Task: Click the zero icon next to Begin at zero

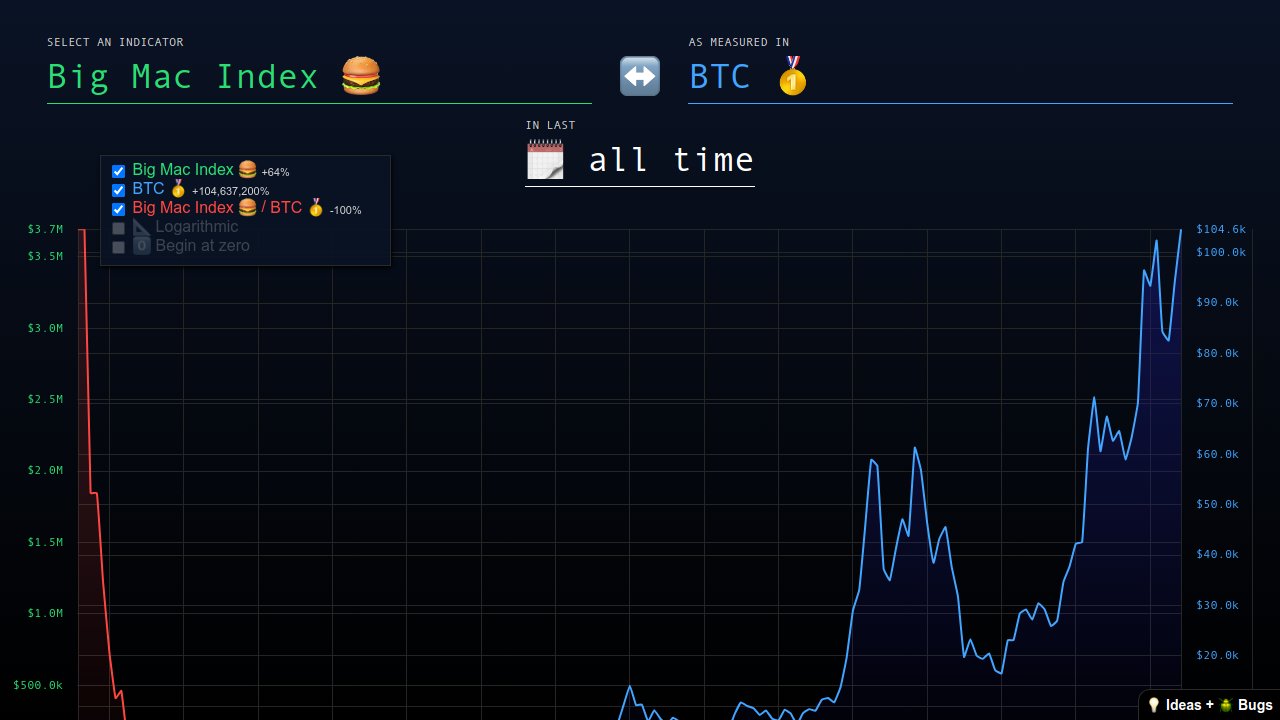Action: coord(141,246)
